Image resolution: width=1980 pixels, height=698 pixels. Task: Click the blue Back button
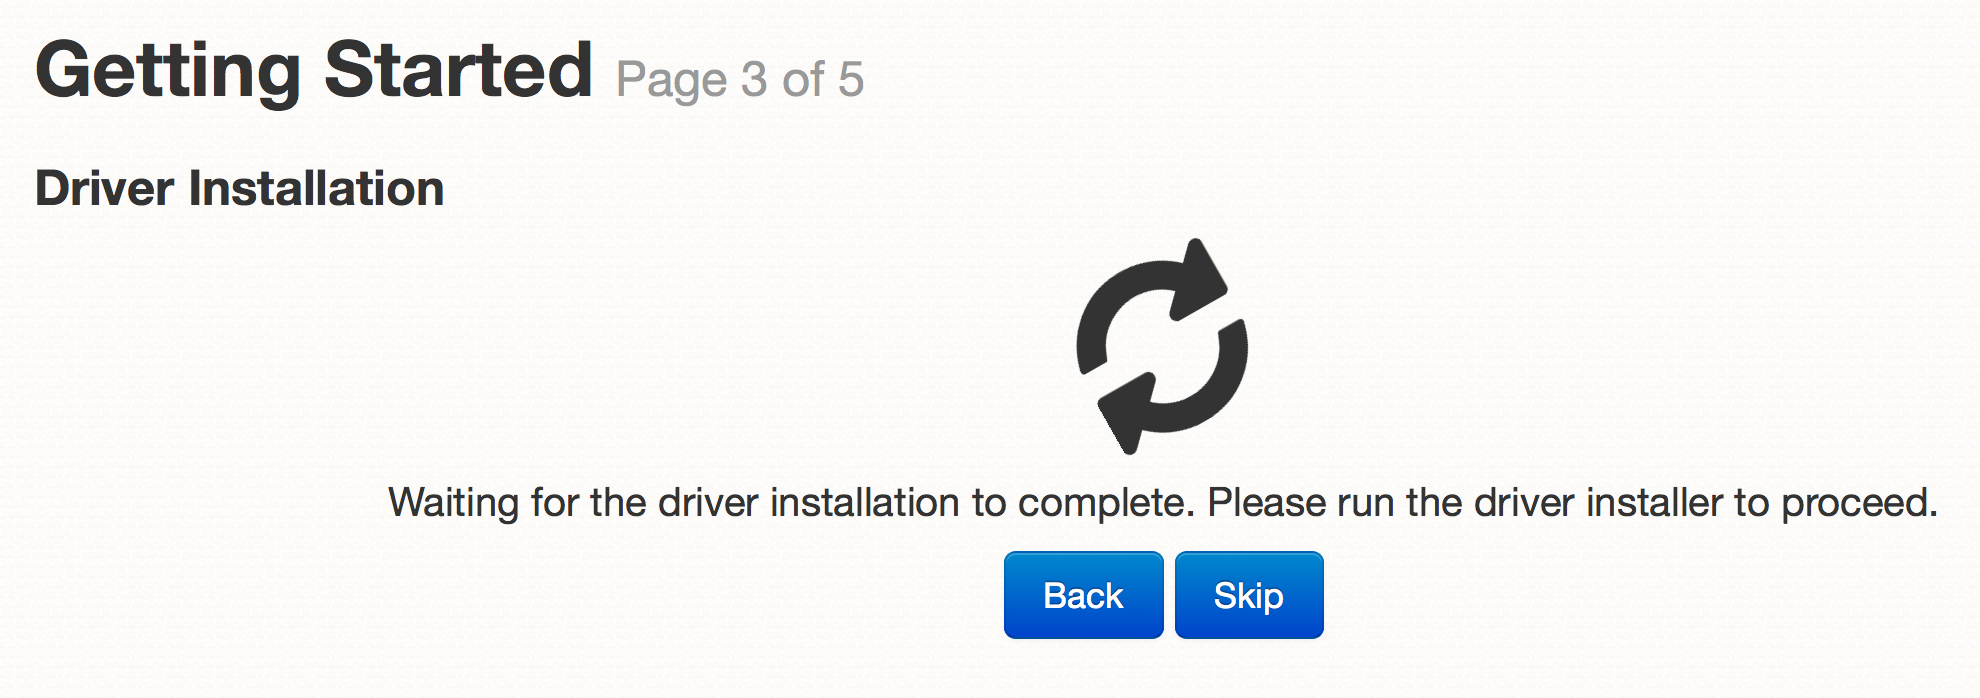coord(1084,595)
